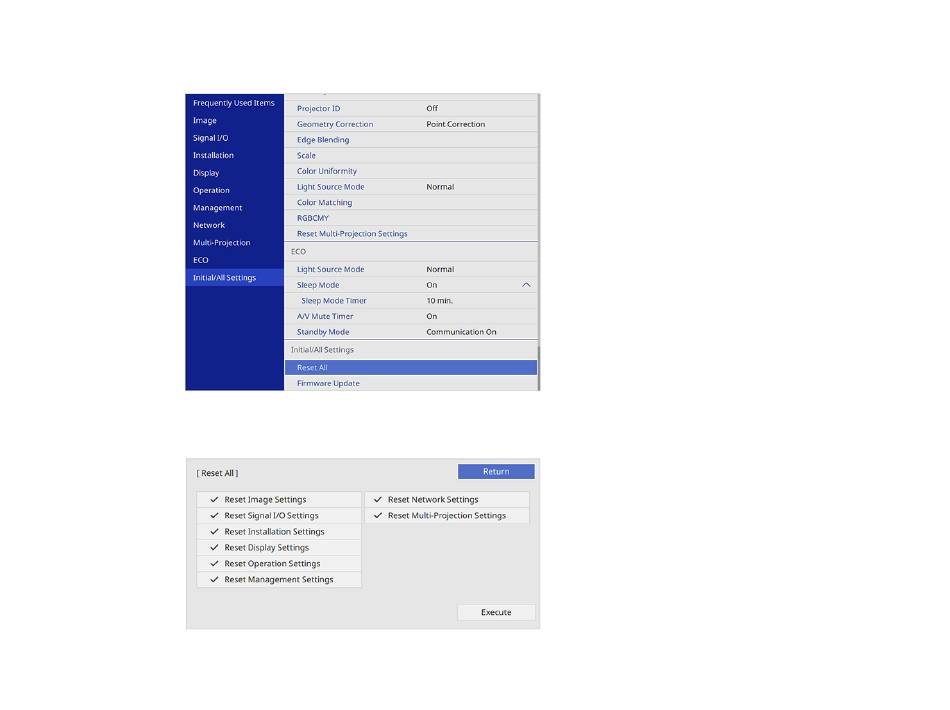Click the Off value for Projector ID

pyautogui.click(x=432, y=108)
